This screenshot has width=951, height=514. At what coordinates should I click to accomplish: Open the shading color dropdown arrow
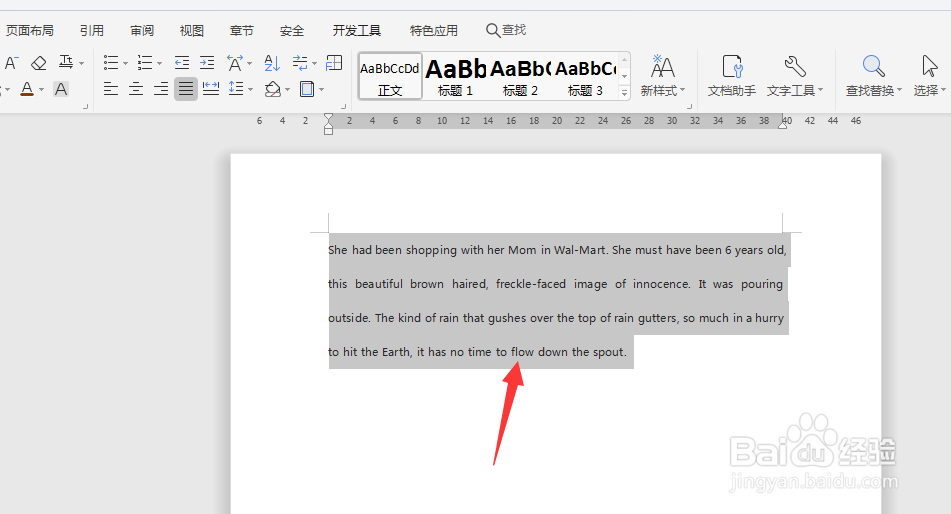point(287,90)
